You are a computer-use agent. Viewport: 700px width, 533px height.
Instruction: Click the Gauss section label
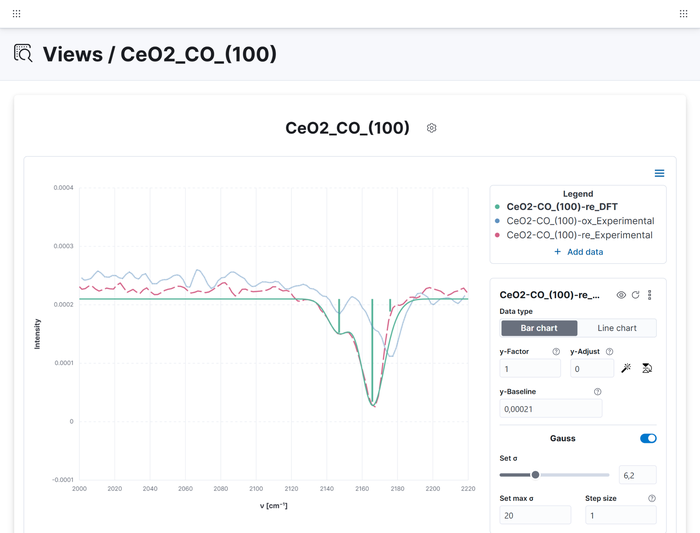(562, 438)
